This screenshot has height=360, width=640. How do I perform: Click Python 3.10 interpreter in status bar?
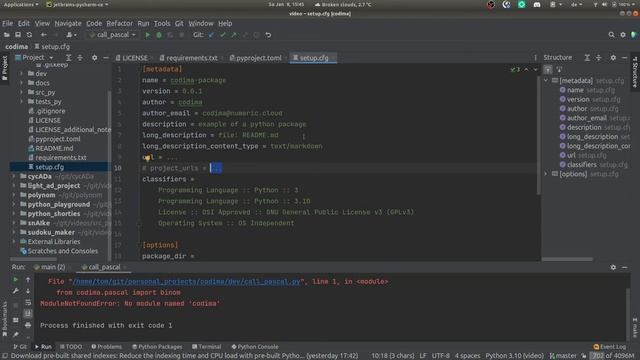pos(514,356)
